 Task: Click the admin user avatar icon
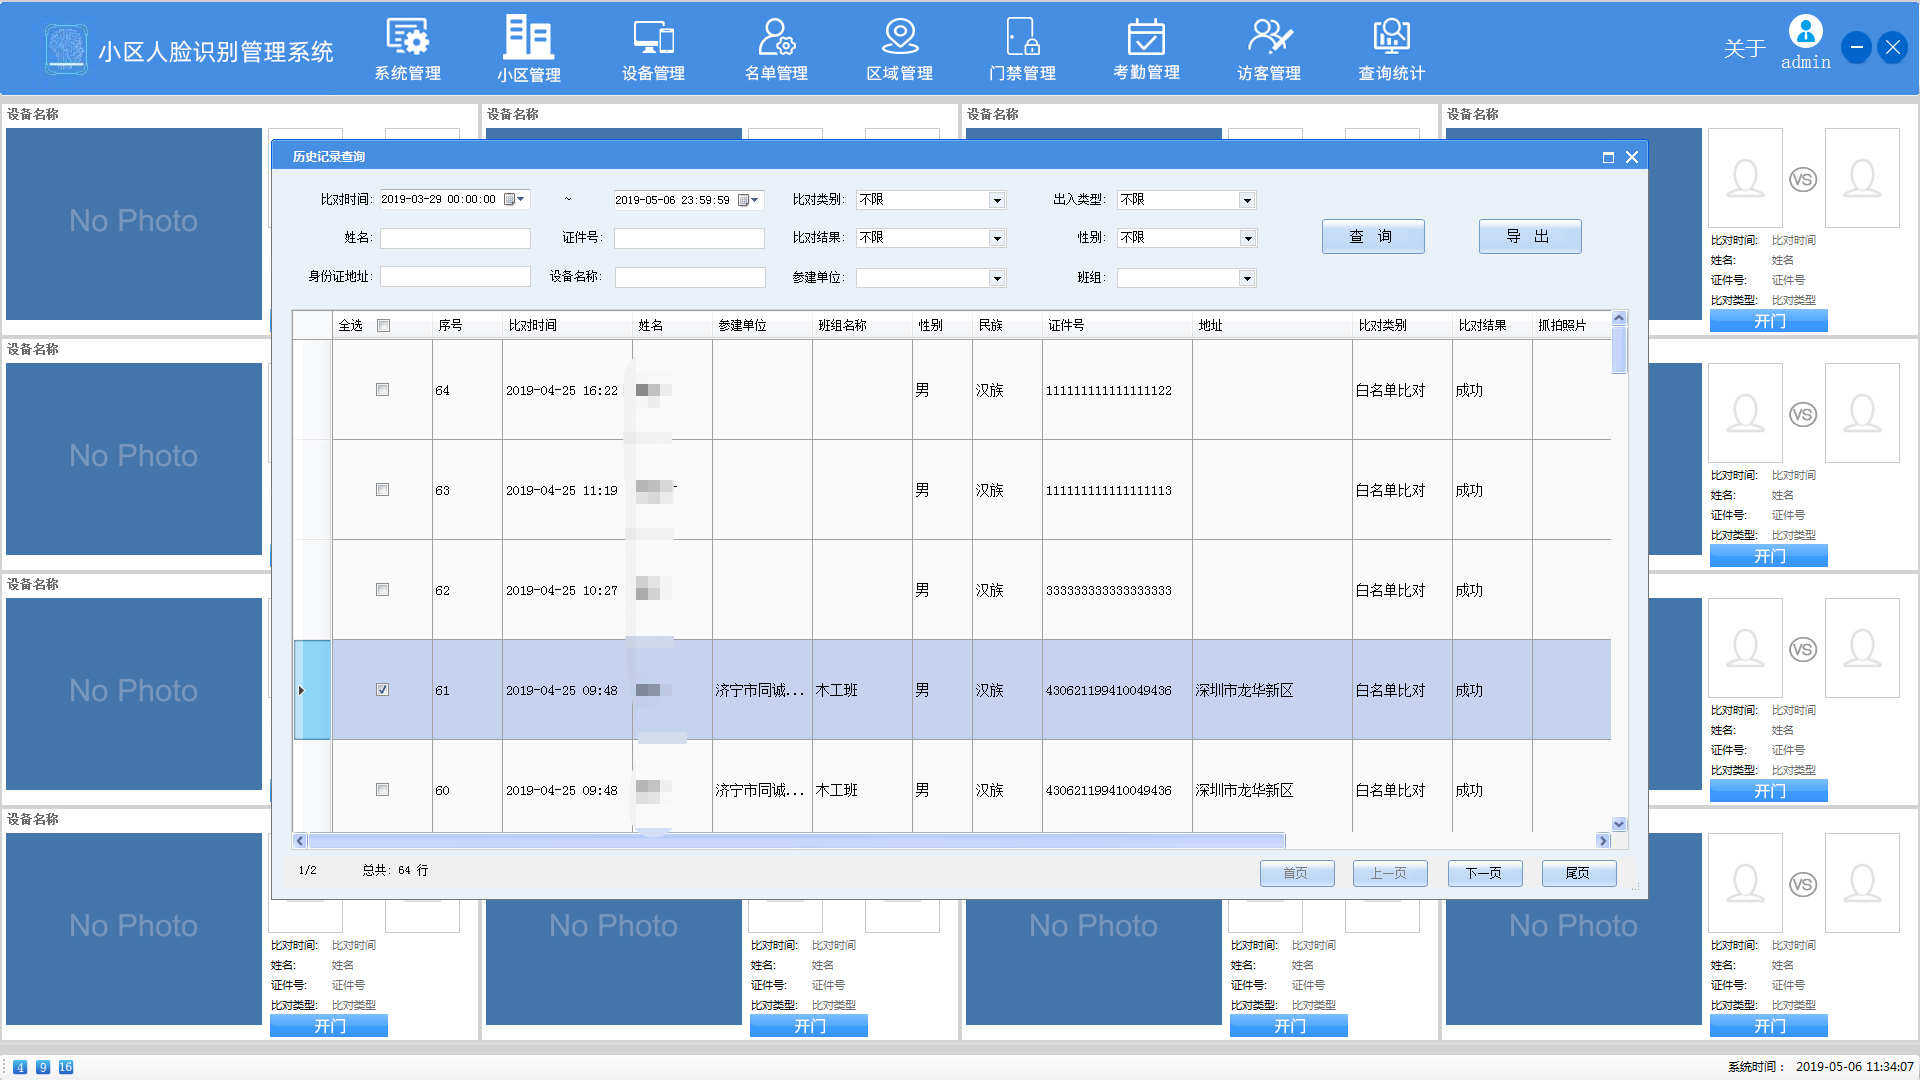click(1805, 32)
